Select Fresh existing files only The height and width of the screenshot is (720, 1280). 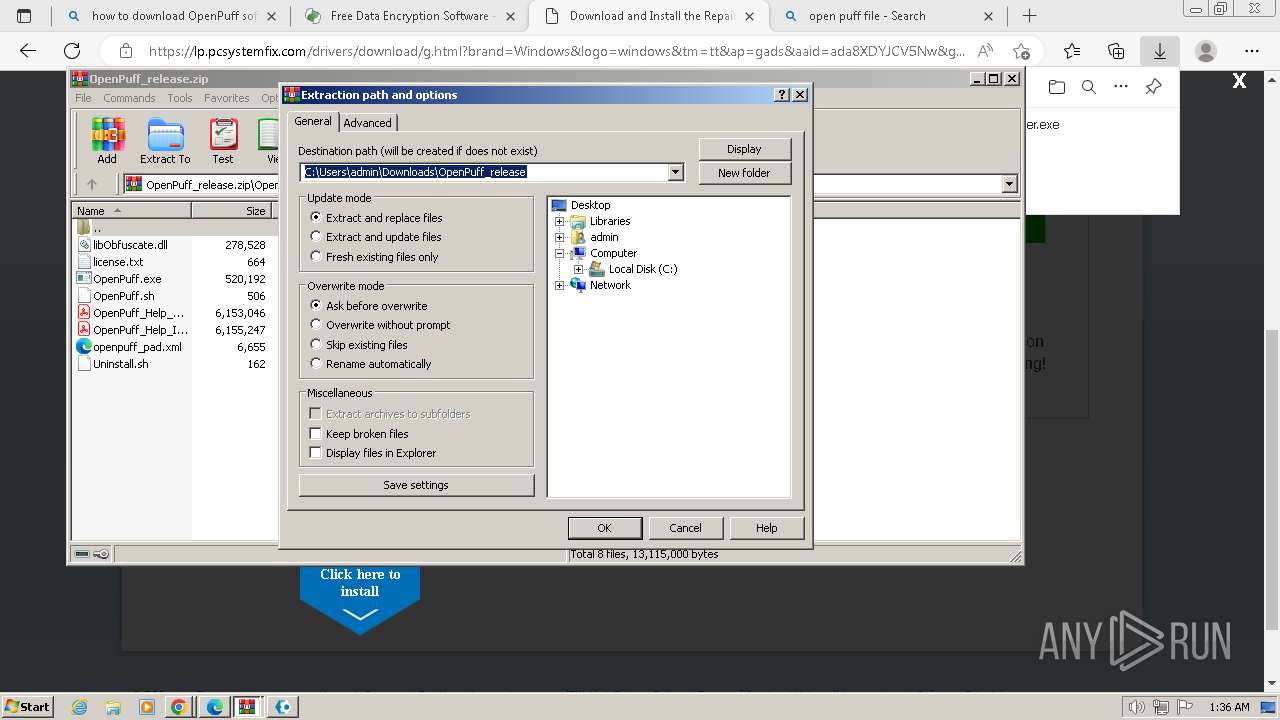tap(375, 257)
